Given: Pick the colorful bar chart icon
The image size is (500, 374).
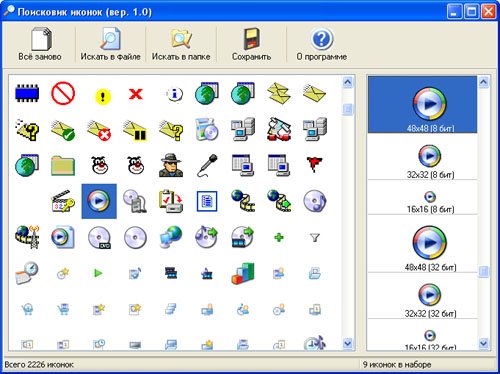Looking at the screenshot, I should (x=243, y=273).
